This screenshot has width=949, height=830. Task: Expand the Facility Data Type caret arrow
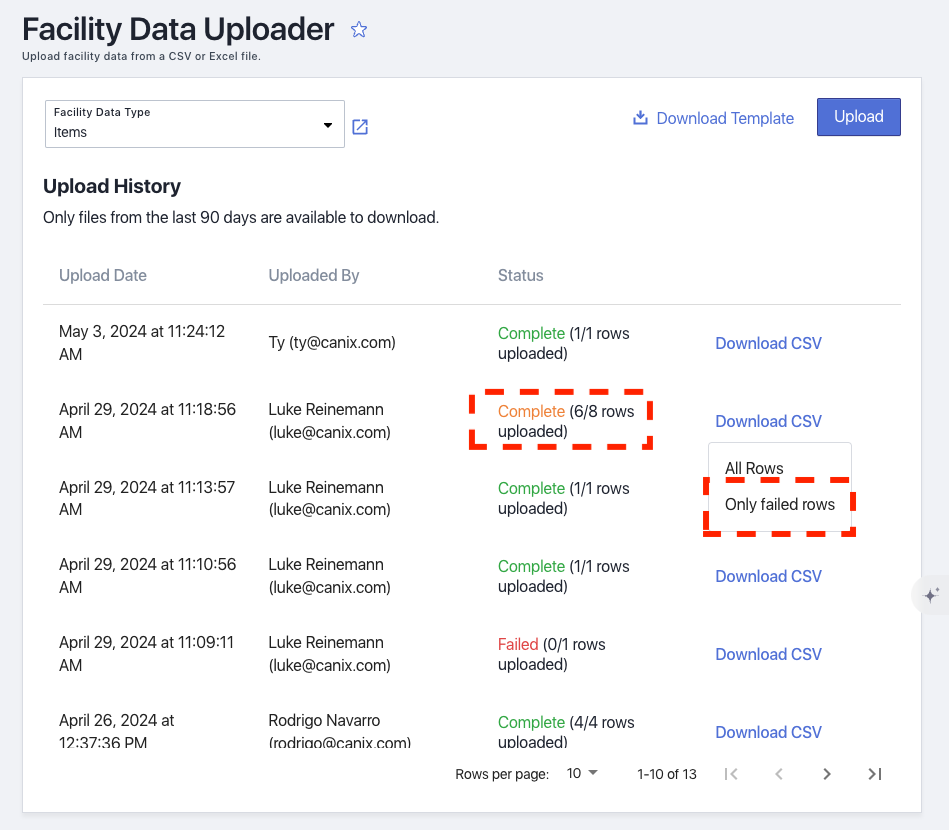coord(328,123)
